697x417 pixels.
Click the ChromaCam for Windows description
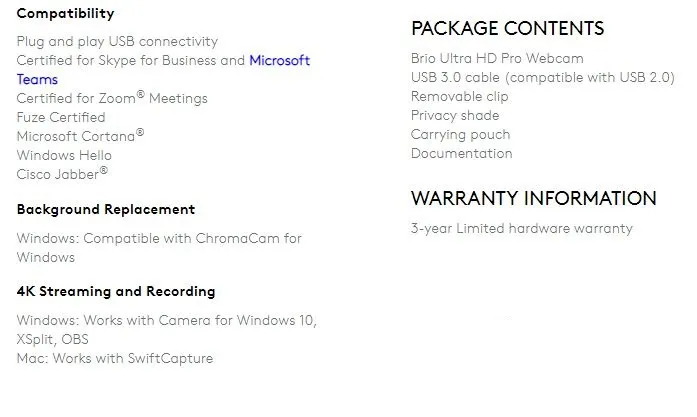tap(159, 248)
